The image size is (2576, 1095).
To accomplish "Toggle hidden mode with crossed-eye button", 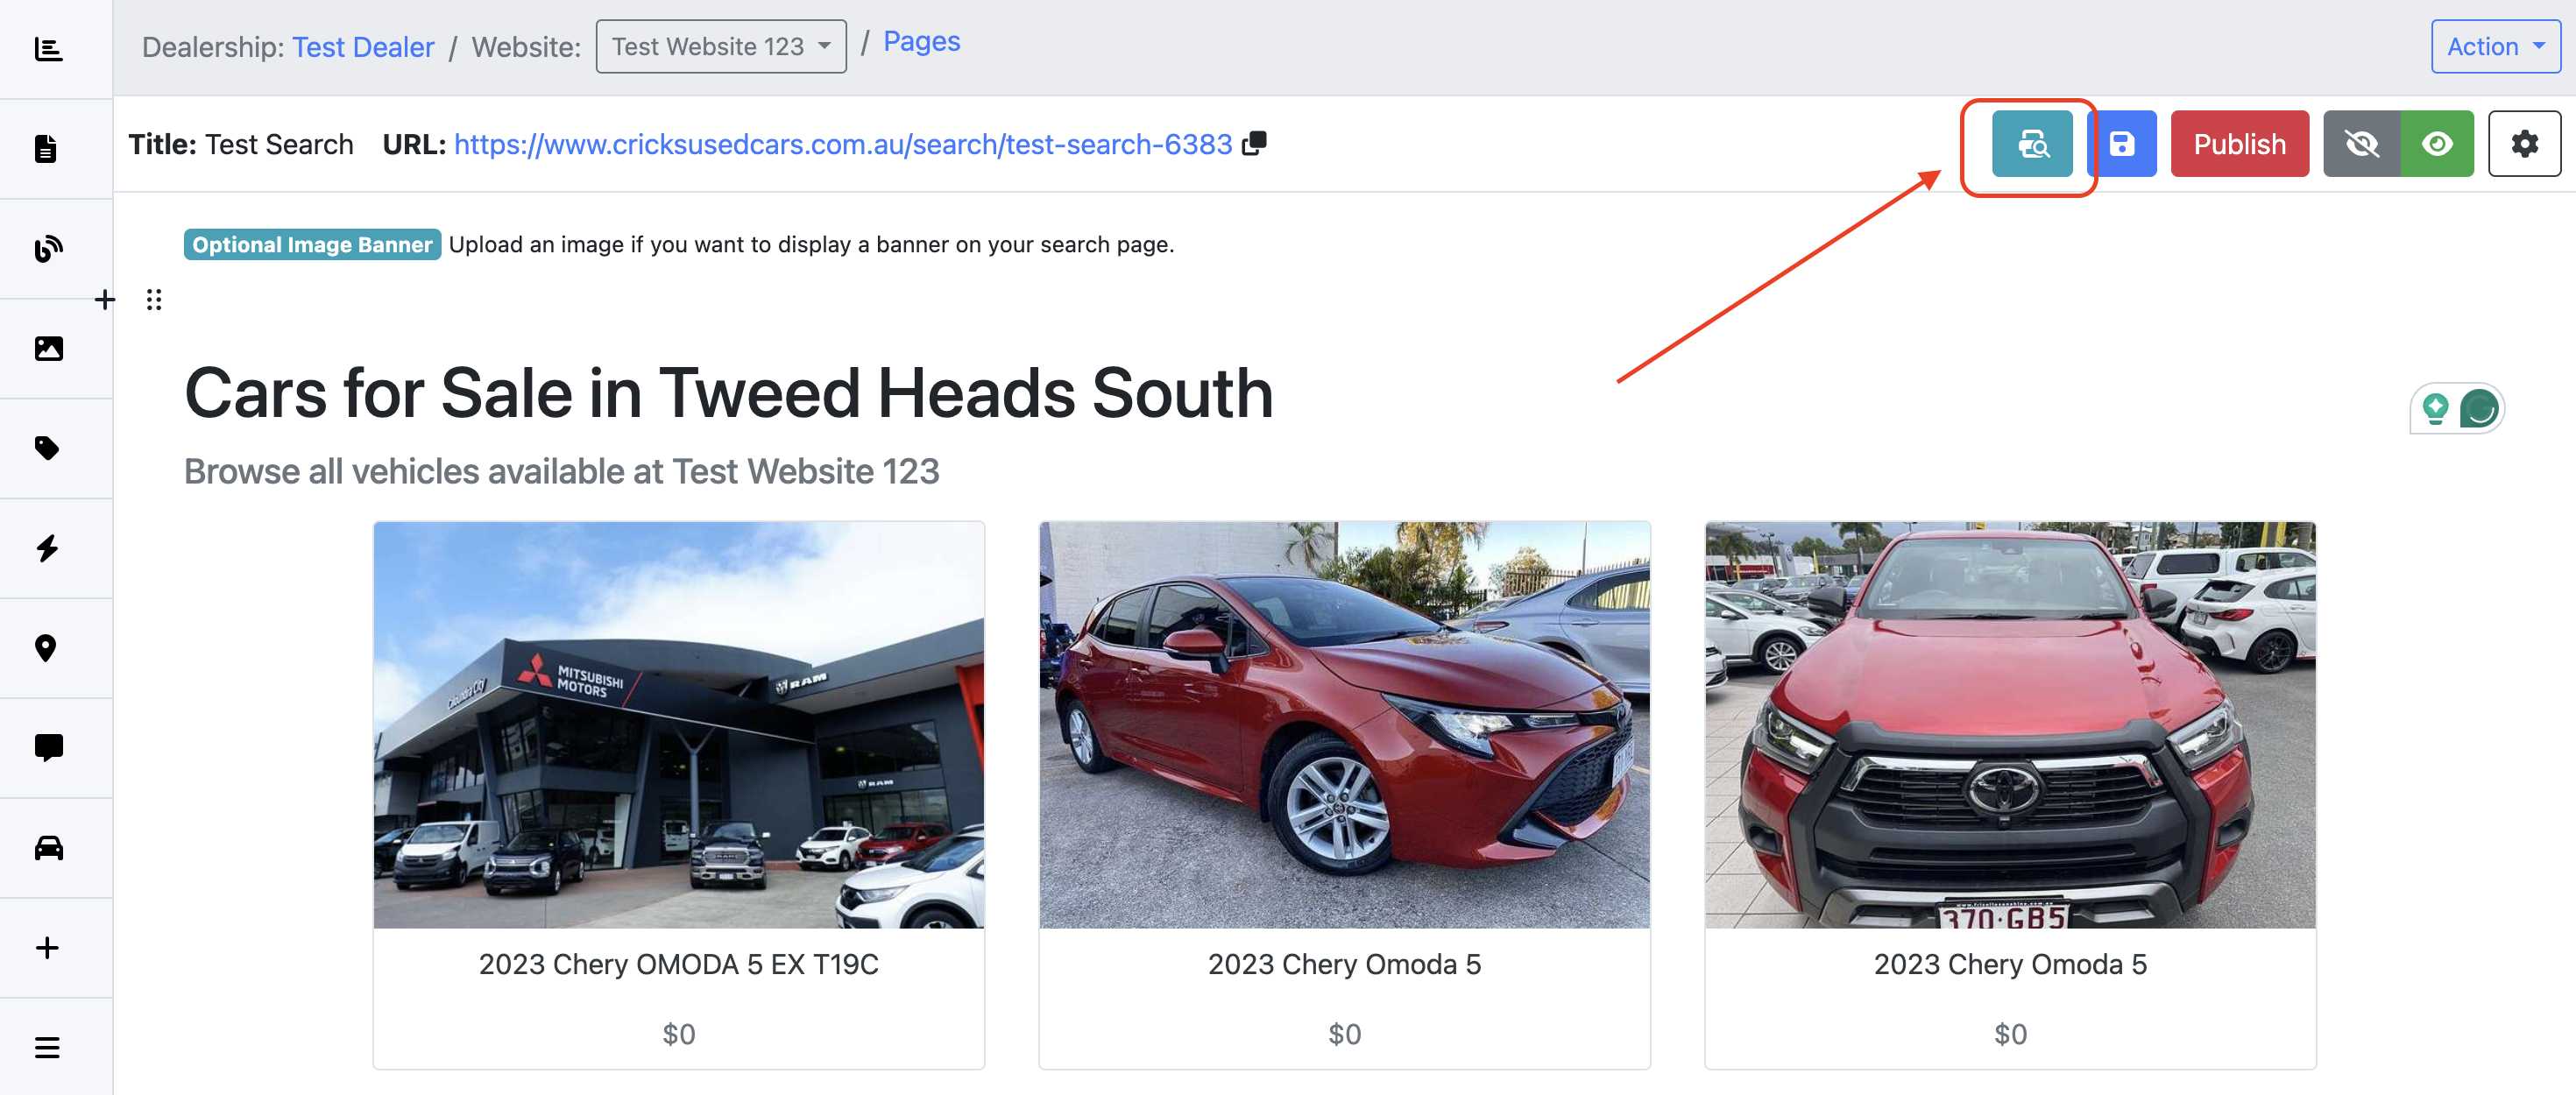I will pyautogui.click(x=2361, y=144).
